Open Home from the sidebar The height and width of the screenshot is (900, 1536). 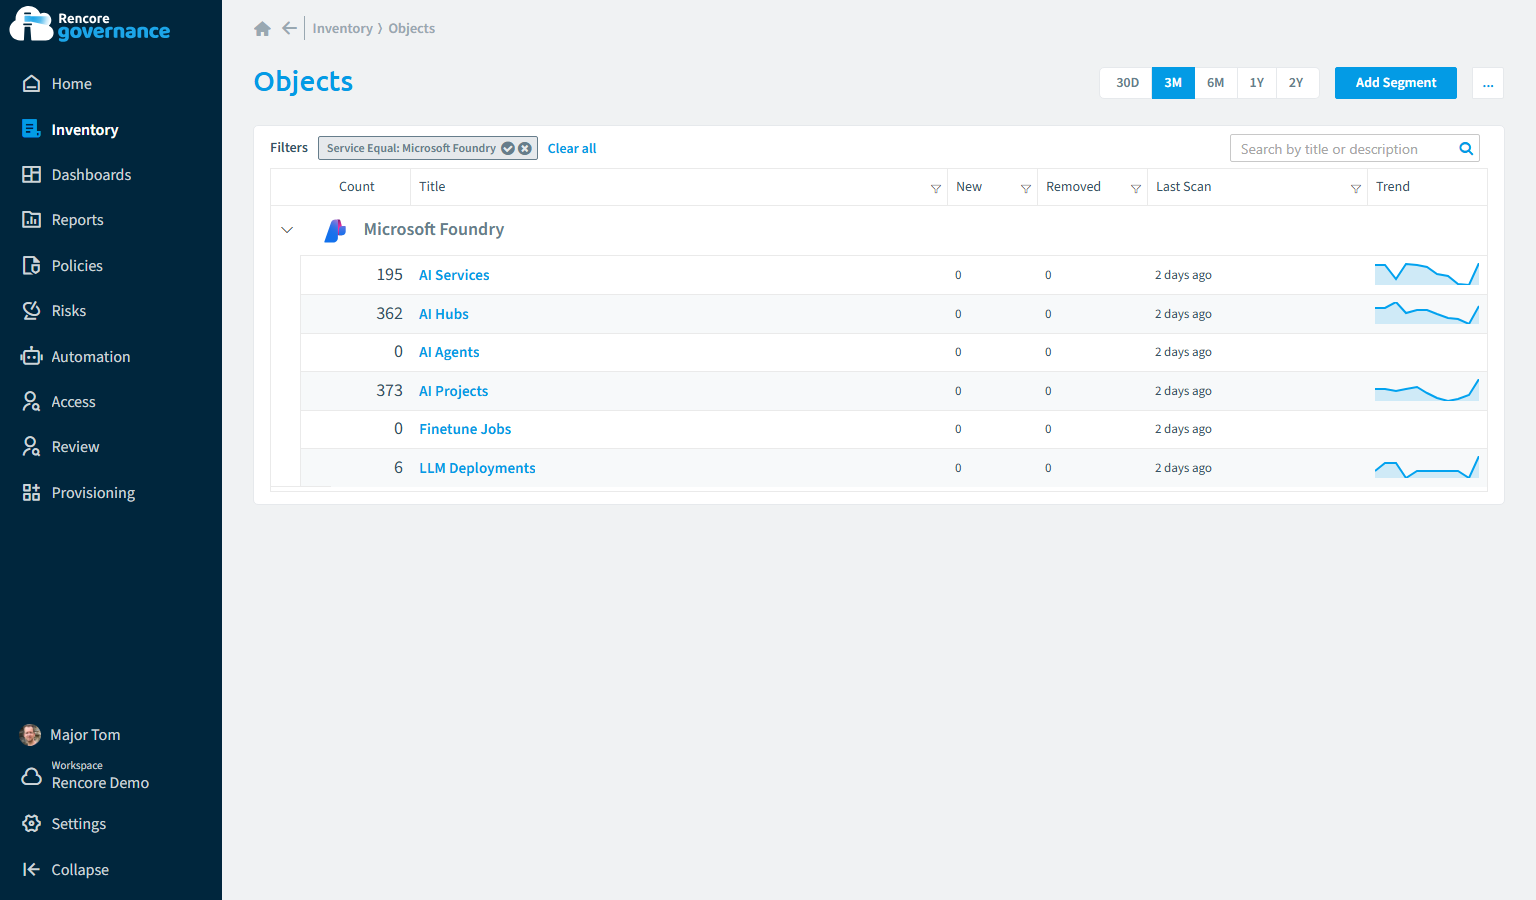pos(71,84)
